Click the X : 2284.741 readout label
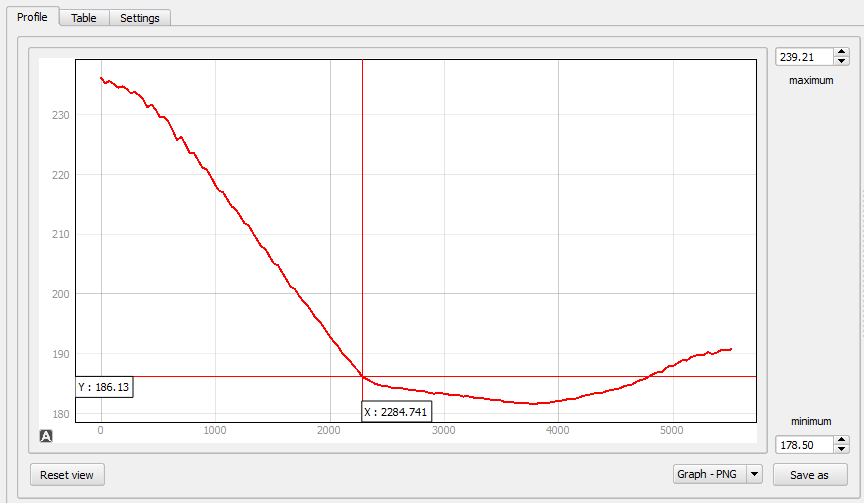The image size is (864, 503). pyautogui.click(x=395, y=411)
